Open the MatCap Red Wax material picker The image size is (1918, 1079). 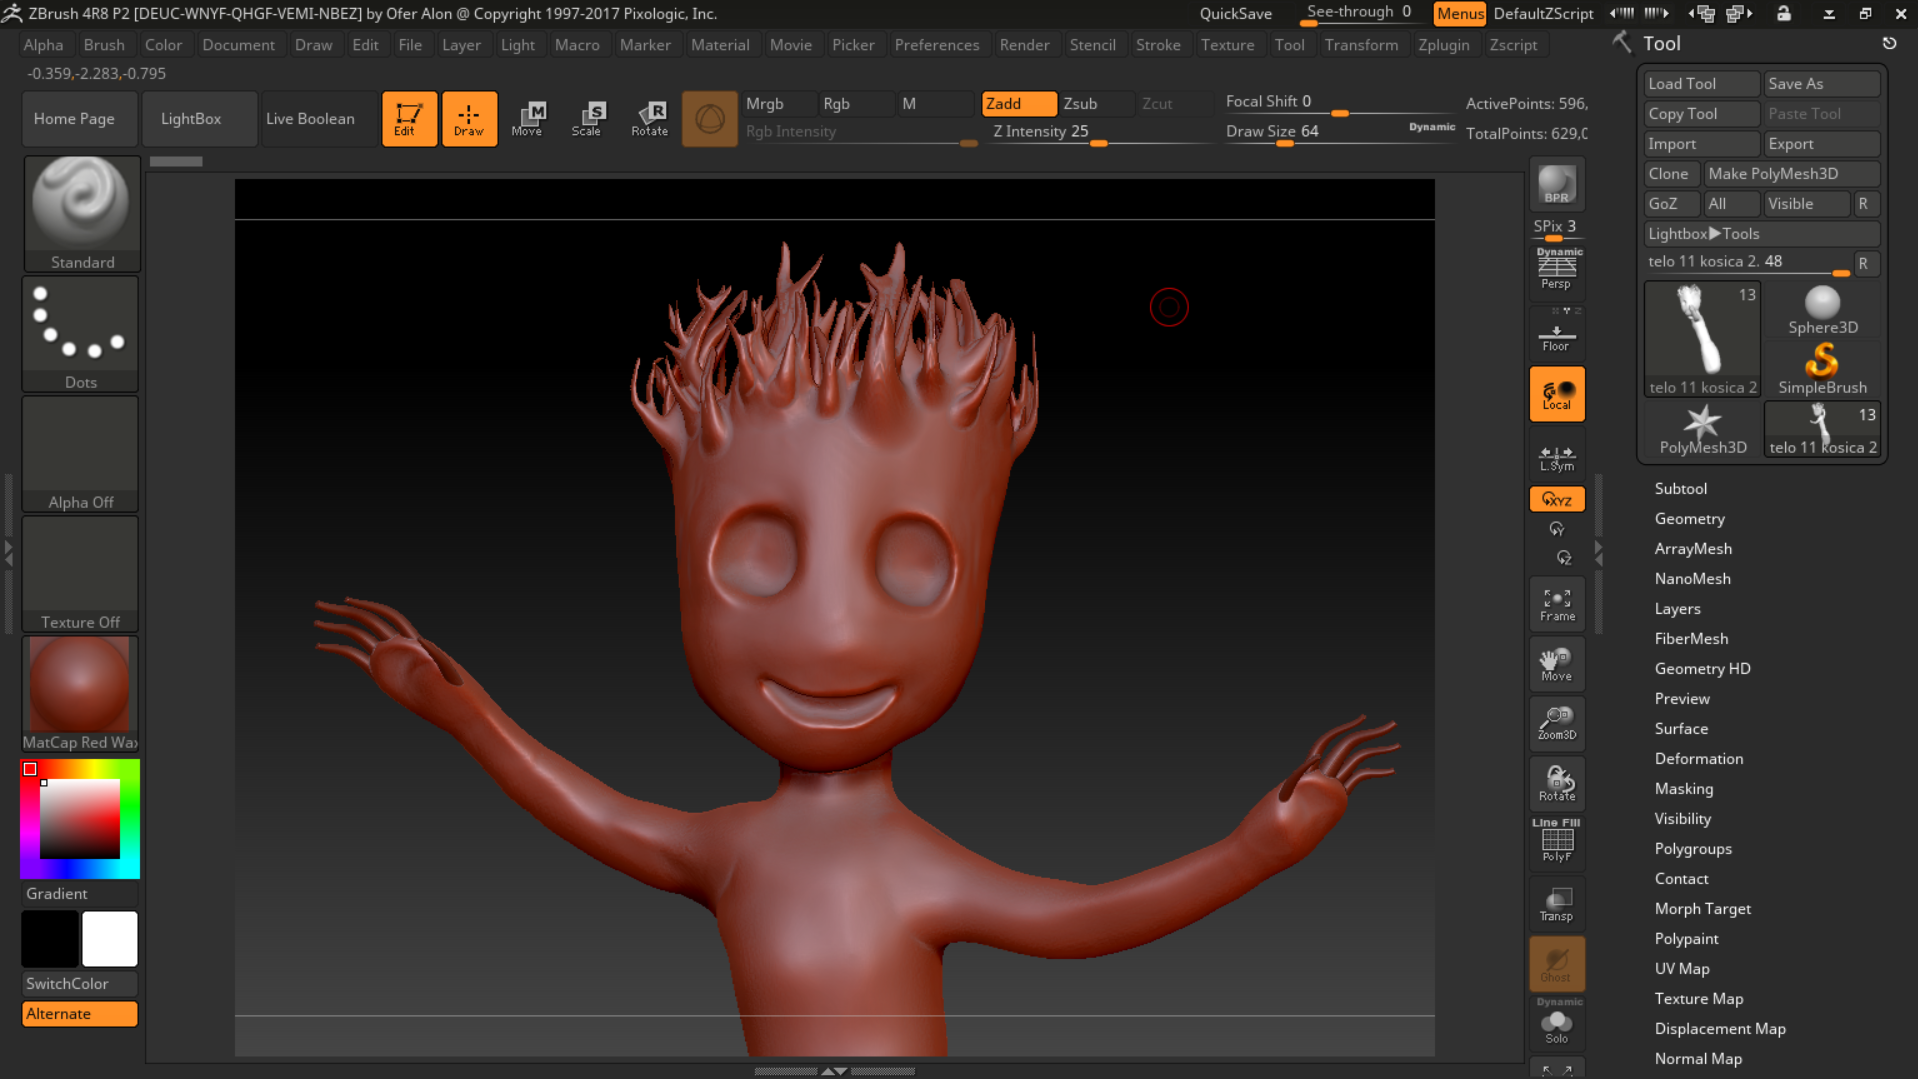tap(81, 693)
